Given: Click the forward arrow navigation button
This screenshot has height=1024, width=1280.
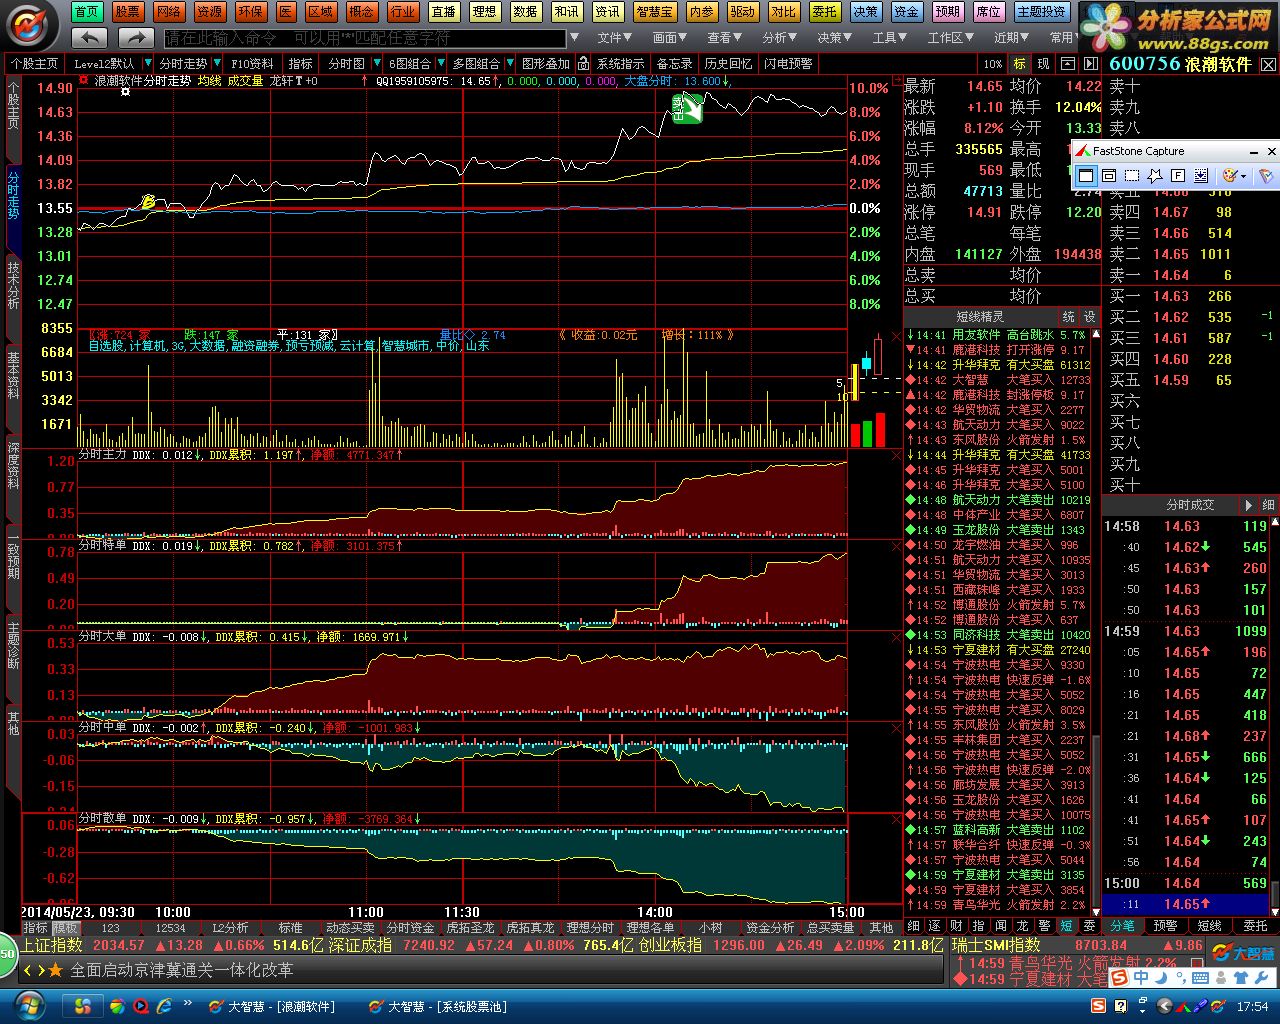Looking at the screenshot, I should tap(135, 37).
